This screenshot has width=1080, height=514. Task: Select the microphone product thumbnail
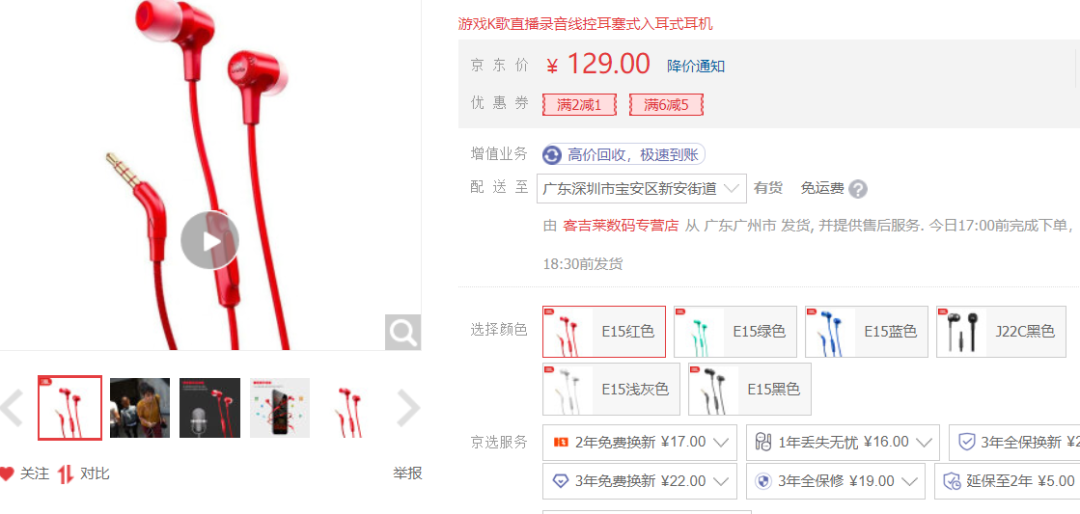[x=209, y=407]
